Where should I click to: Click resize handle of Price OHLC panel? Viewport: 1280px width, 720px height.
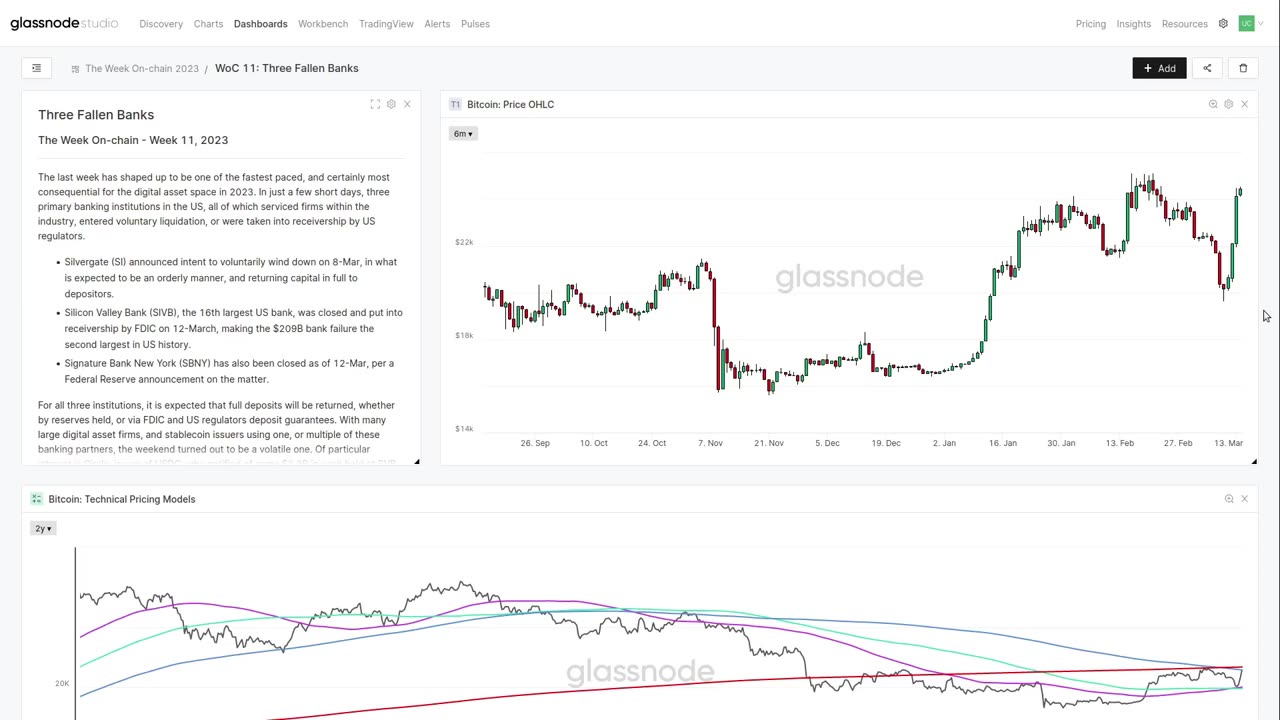(1253, 461)
